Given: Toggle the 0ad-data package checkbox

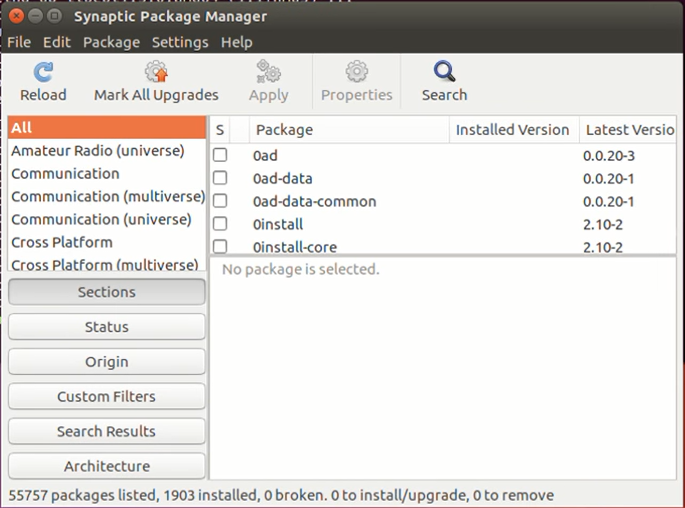Looking at the screenshot, I should [x=220, y=178].
